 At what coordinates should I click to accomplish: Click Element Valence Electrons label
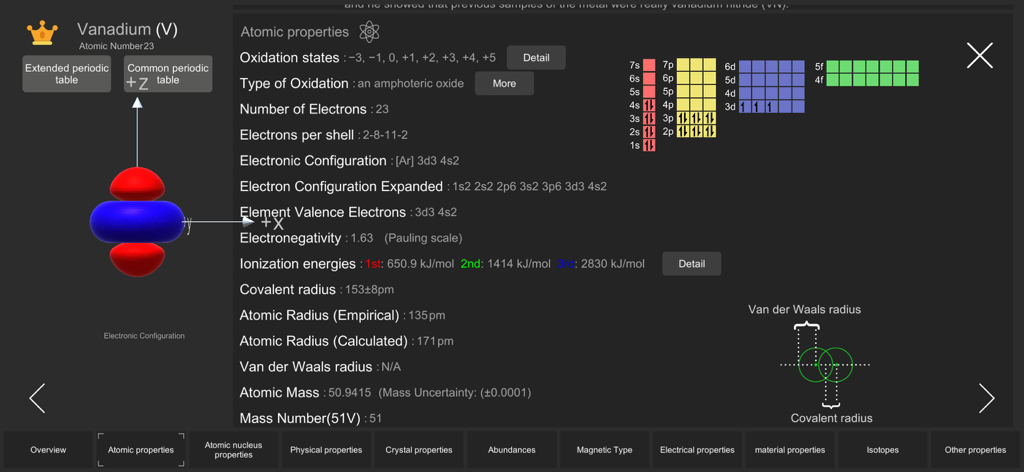323,212
